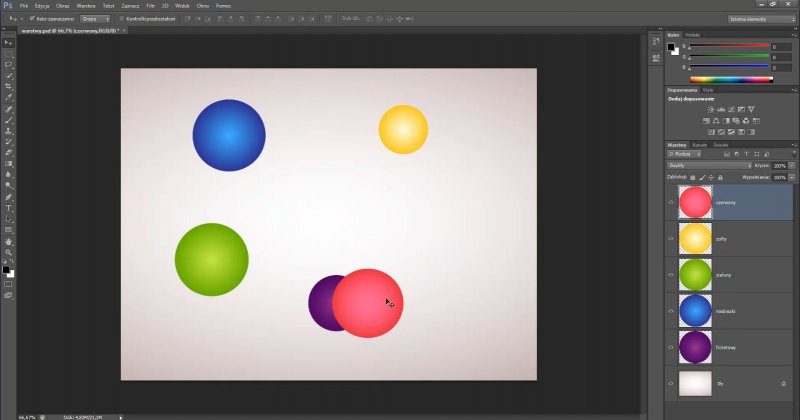Expand the Istotne elementy workspace dropdown

[760, 18]
